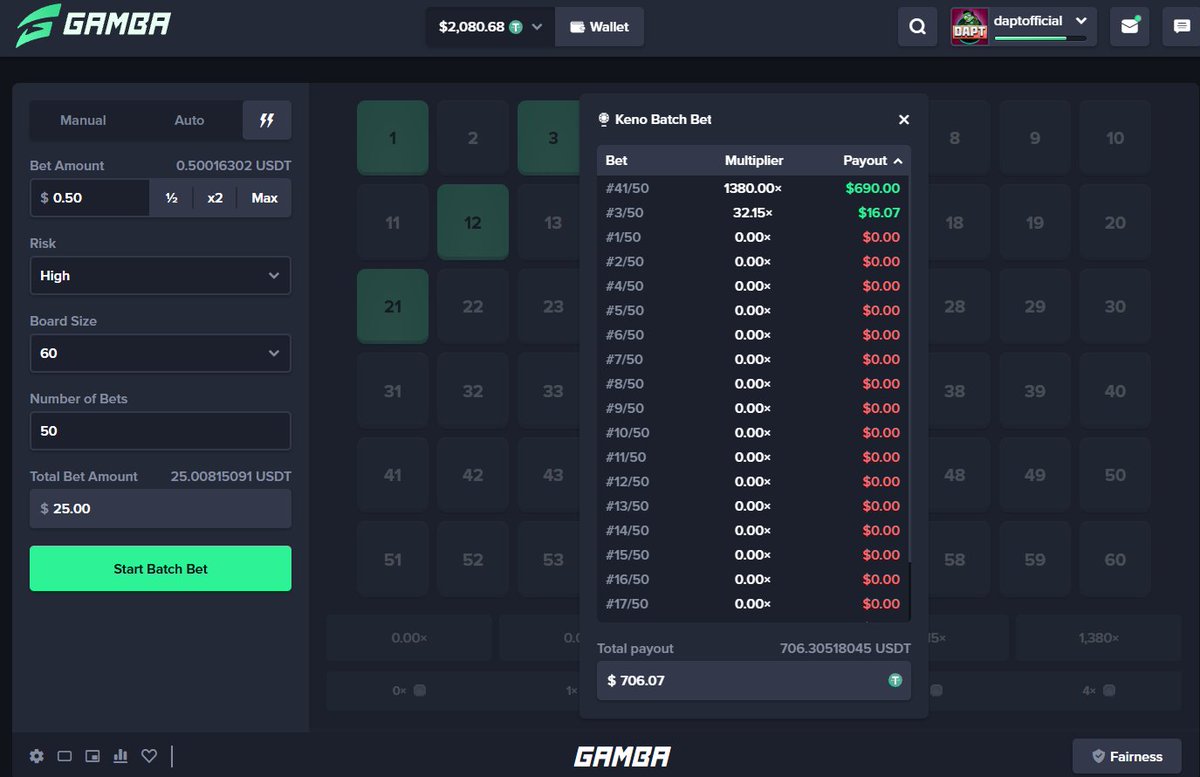This screenshot has width=1200, height=777.
Task: Click bet row #41/50 with $690.00 payout
Action: tap(753, 188)
